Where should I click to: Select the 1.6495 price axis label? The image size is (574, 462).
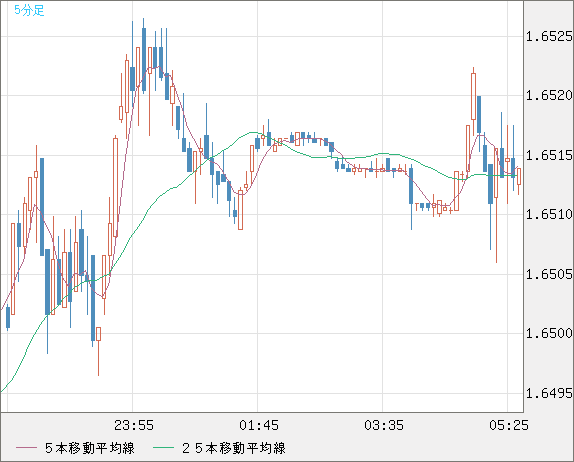click(549, 393)
